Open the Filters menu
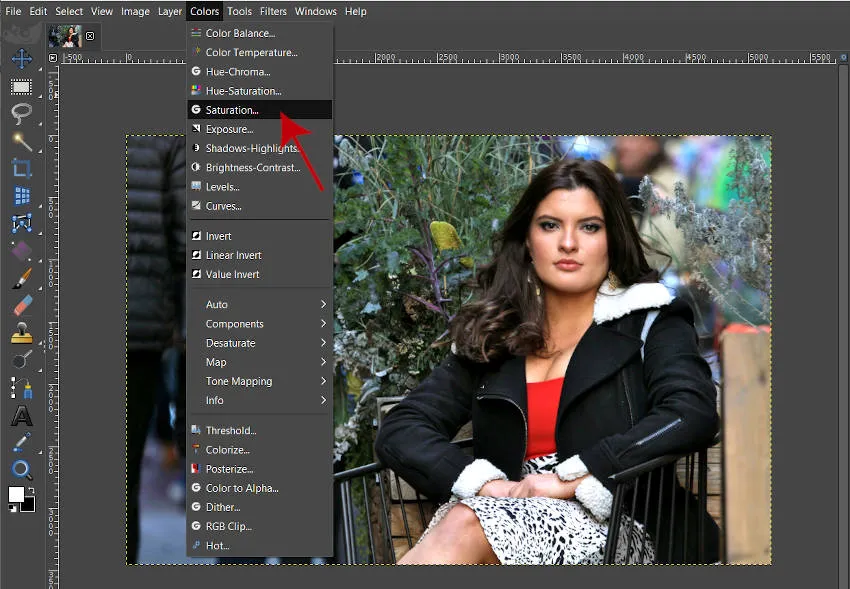The width and height of the screenshot is (850, 589). (x=273, y=11)
